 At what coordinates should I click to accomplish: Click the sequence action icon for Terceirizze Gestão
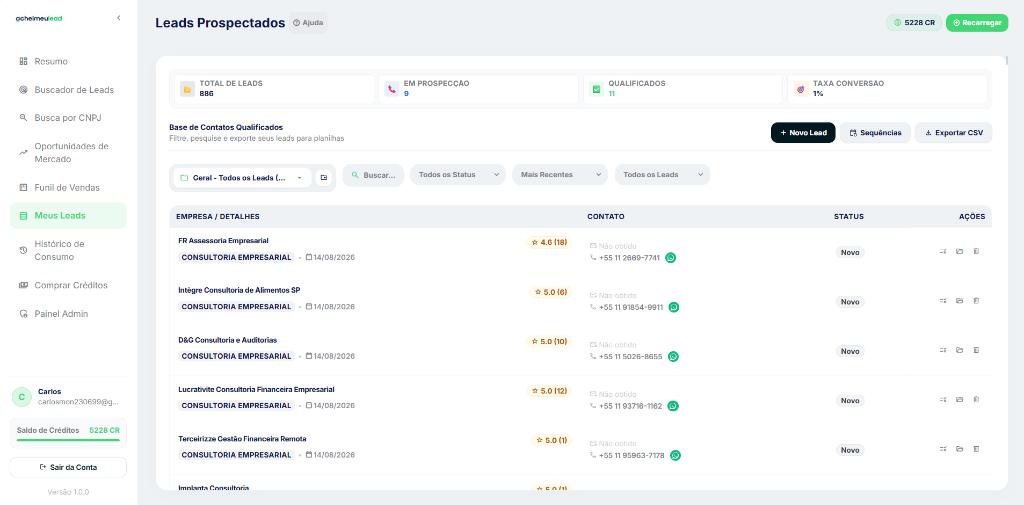click(943, 449)
